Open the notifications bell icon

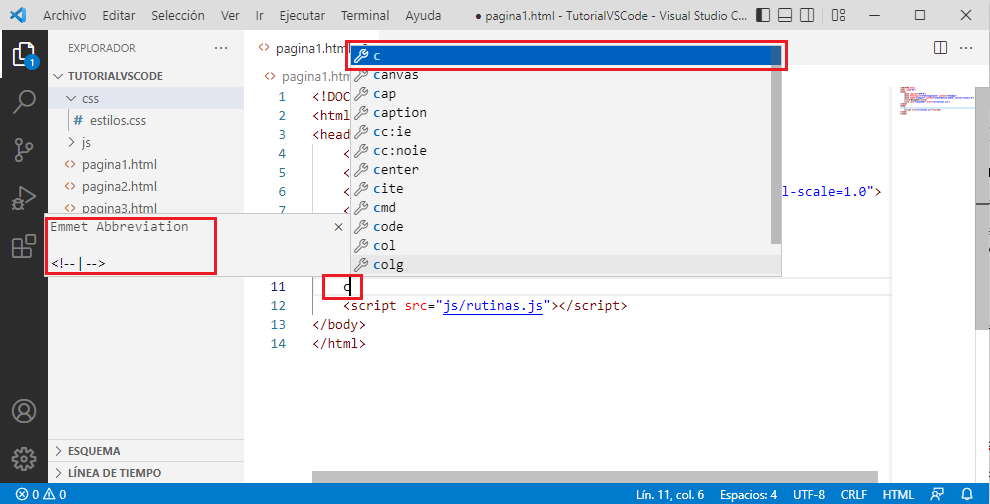[x=967, y=495]
